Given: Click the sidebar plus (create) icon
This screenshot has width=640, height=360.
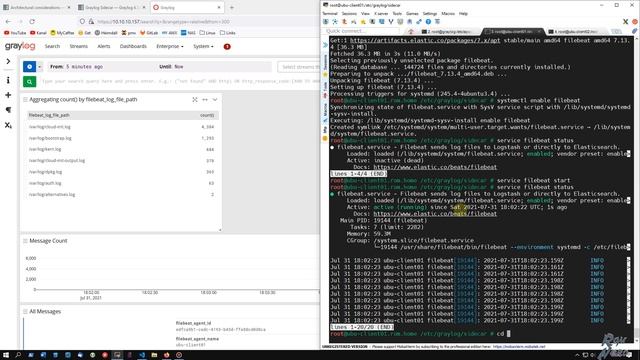Looking at the screenshot, I should click(x=8, y=95).
